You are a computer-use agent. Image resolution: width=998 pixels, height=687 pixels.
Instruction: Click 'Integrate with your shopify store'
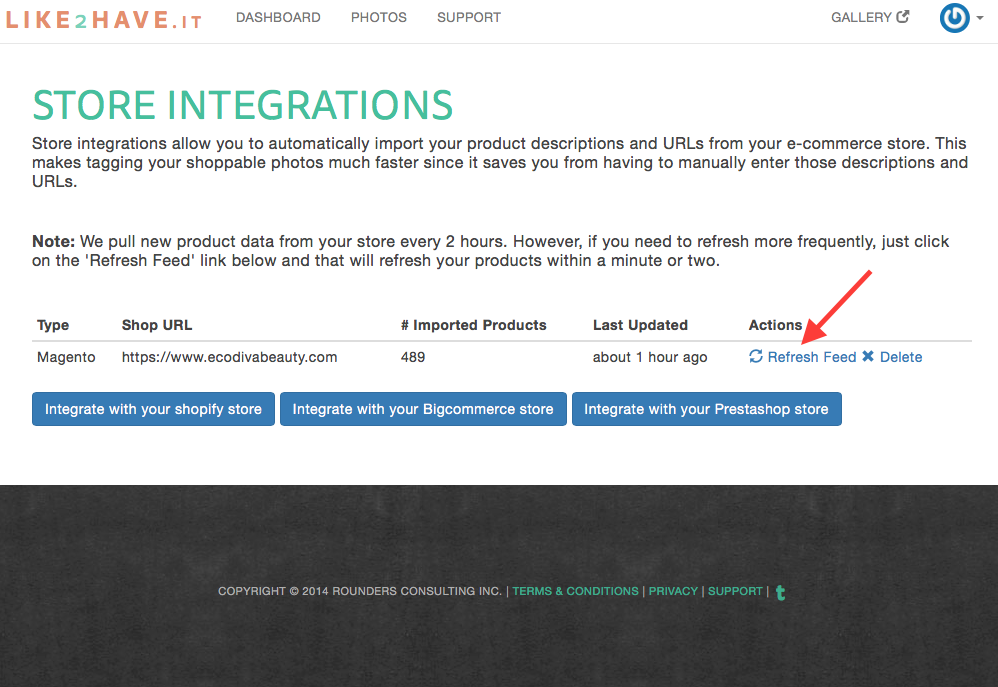[153, 409]
